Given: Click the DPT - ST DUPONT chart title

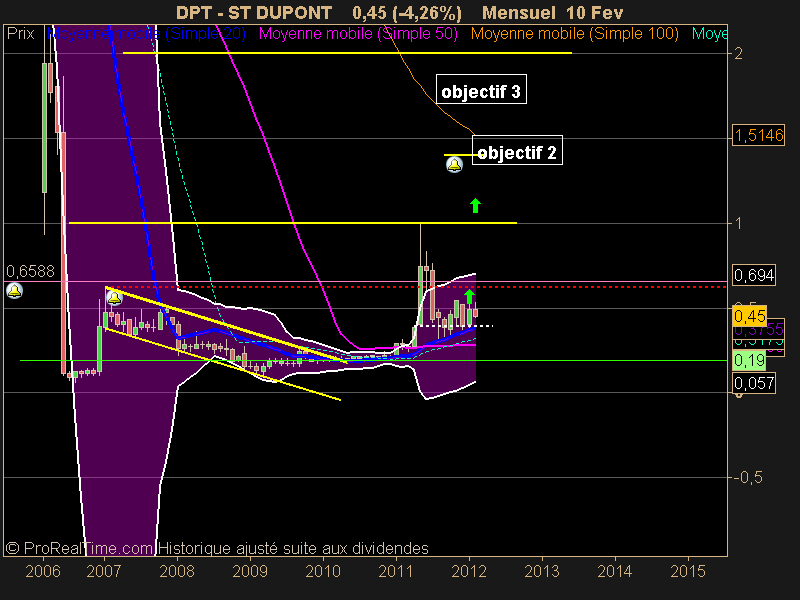Looking at the screenshot, I should click(254, 12).
